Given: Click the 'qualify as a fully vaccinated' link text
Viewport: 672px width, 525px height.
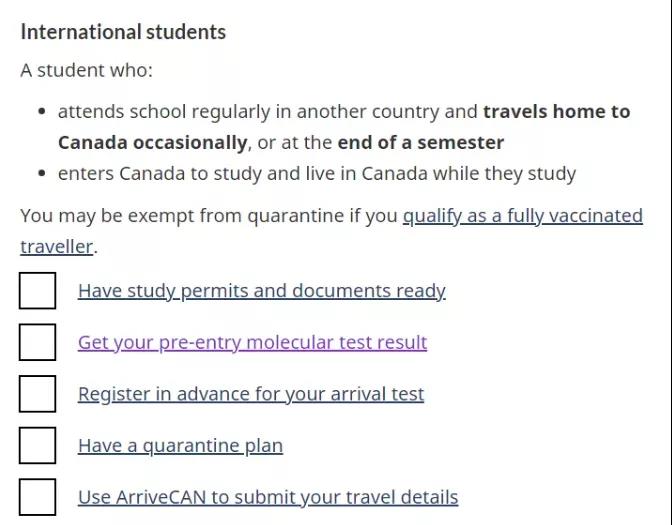Looking at the screenshot, I should (x=523, y=216).
